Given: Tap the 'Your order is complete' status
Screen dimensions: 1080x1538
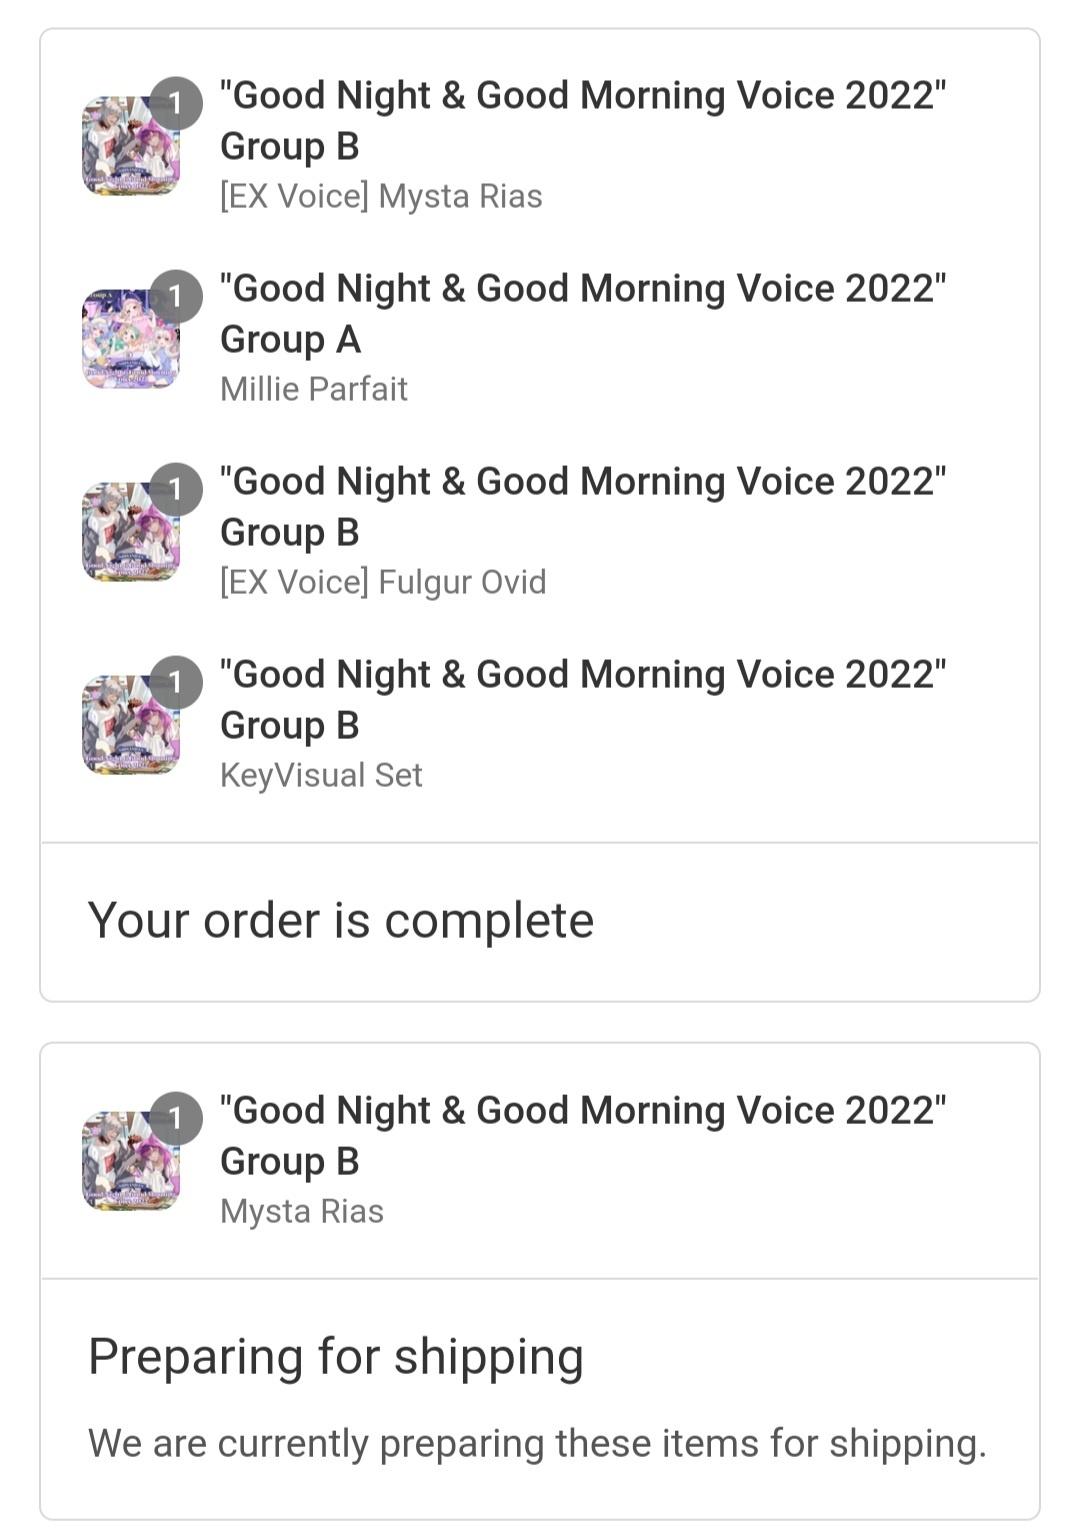Looking at the screenshot, I should click(341, 920).
